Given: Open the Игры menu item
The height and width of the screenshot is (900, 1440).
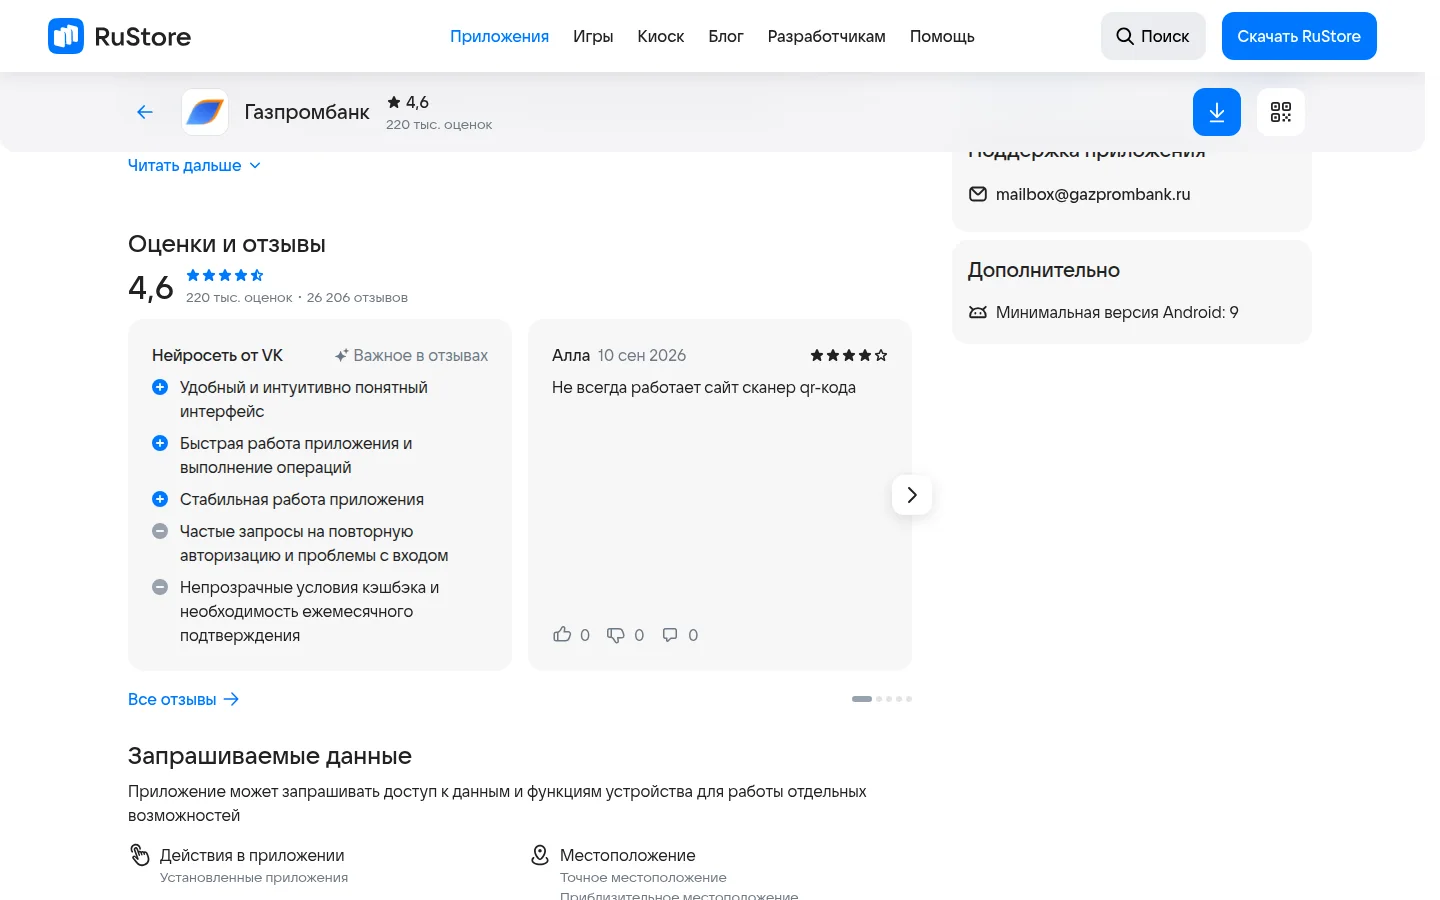Looking at the screenshot, I should point(593,36).
